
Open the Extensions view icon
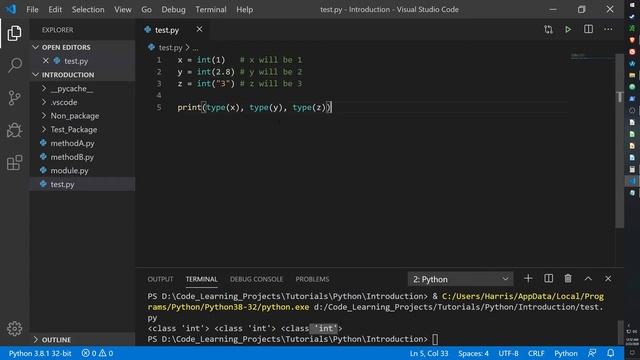tap(14, 163)
